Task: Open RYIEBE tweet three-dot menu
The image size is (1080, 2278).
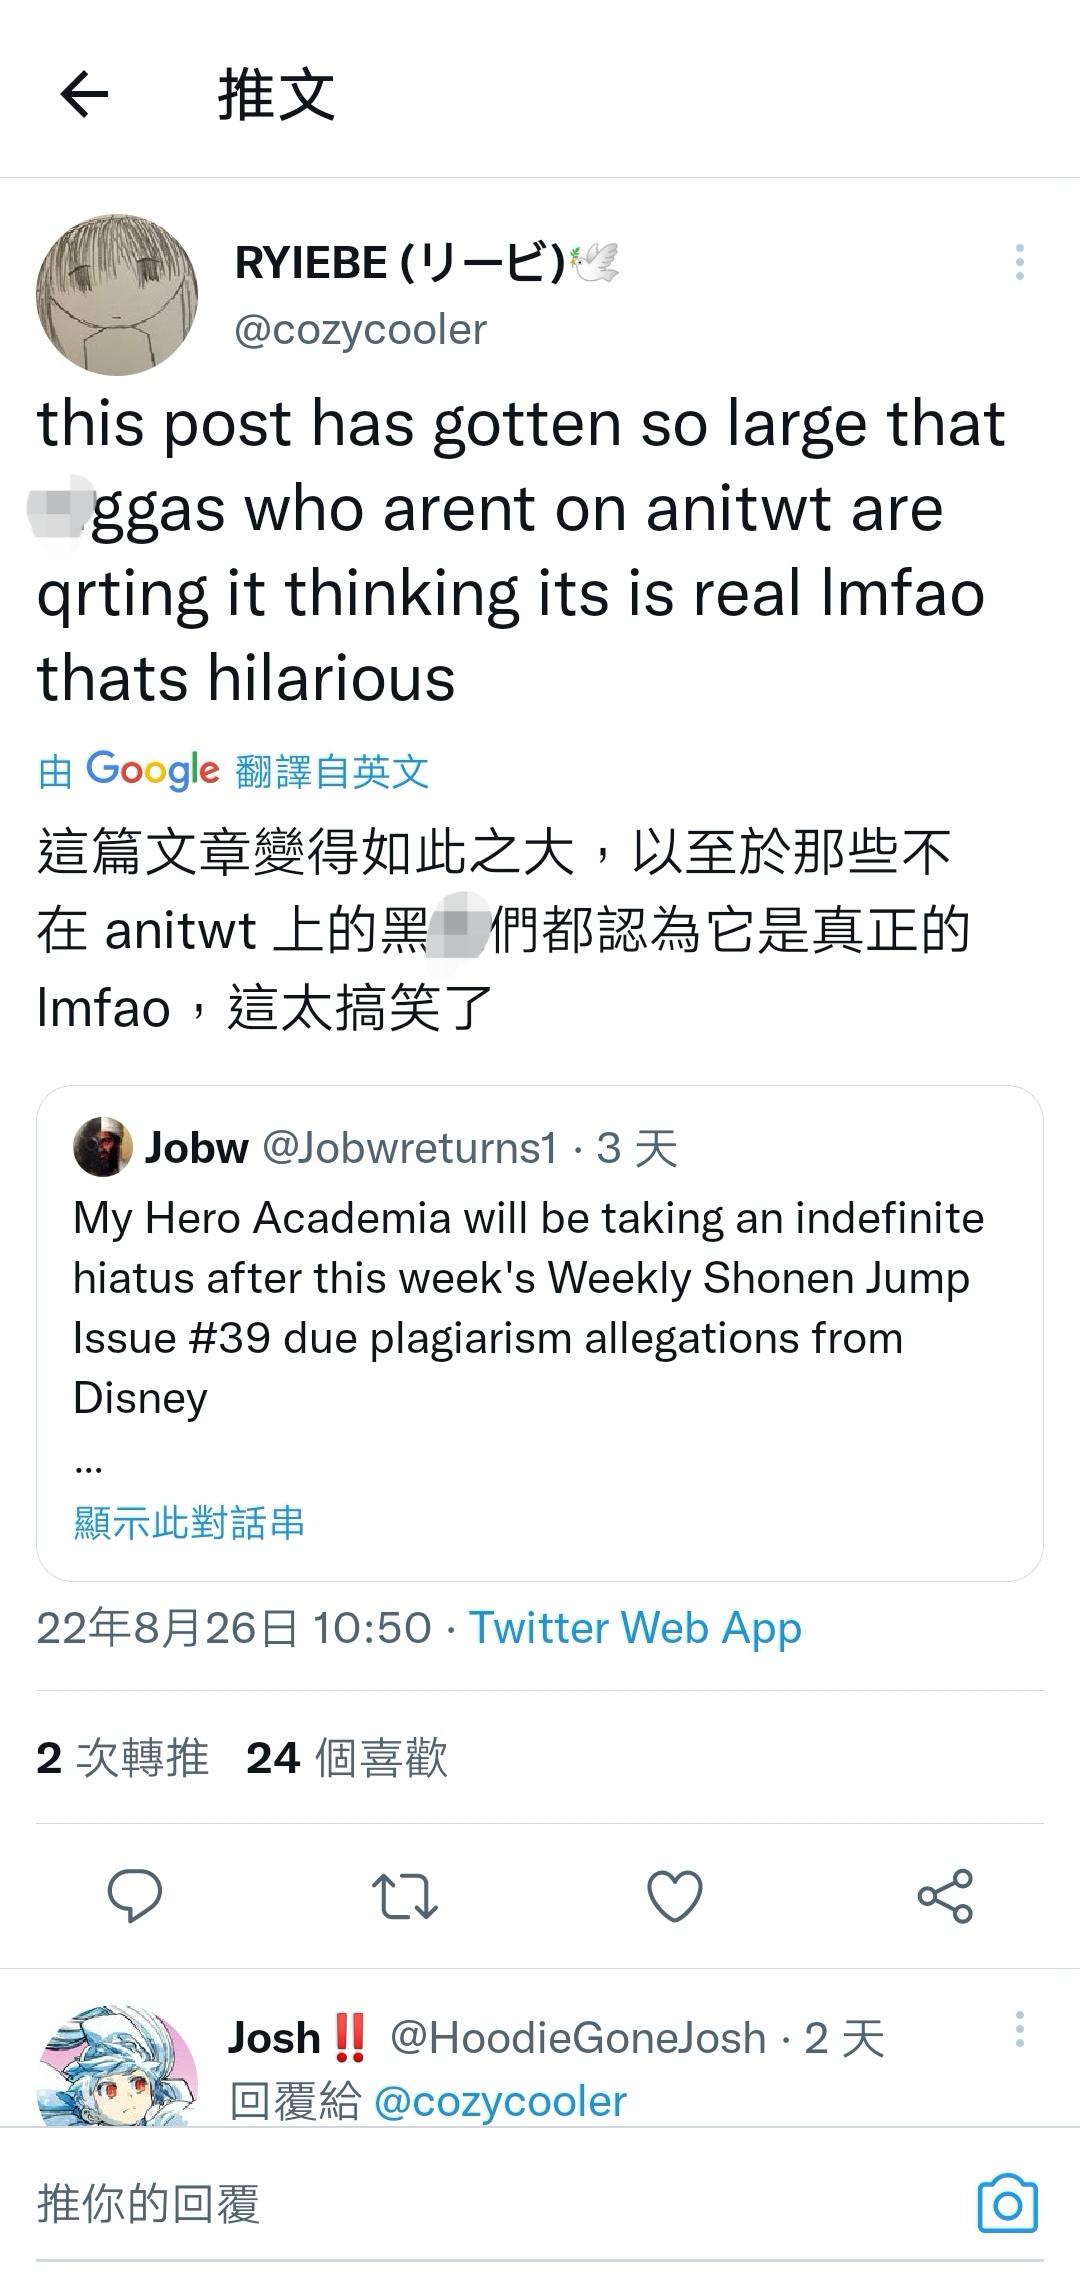Action: (1019, 262)
